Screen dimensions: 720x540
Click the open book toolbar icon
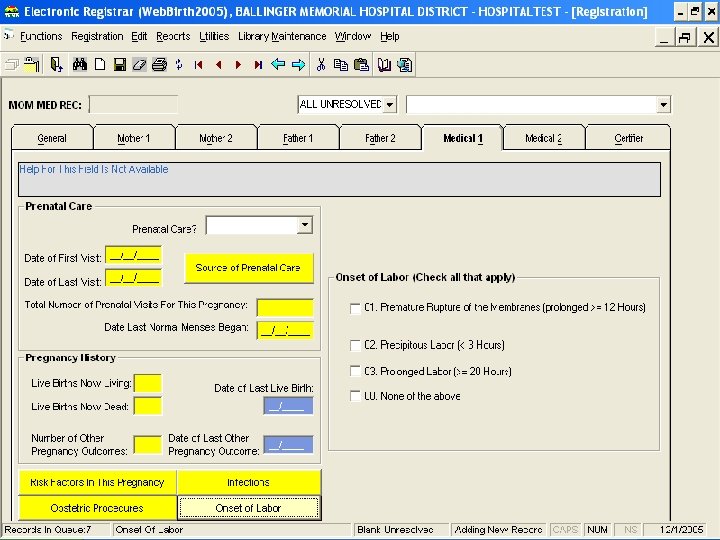coord(384,65)
